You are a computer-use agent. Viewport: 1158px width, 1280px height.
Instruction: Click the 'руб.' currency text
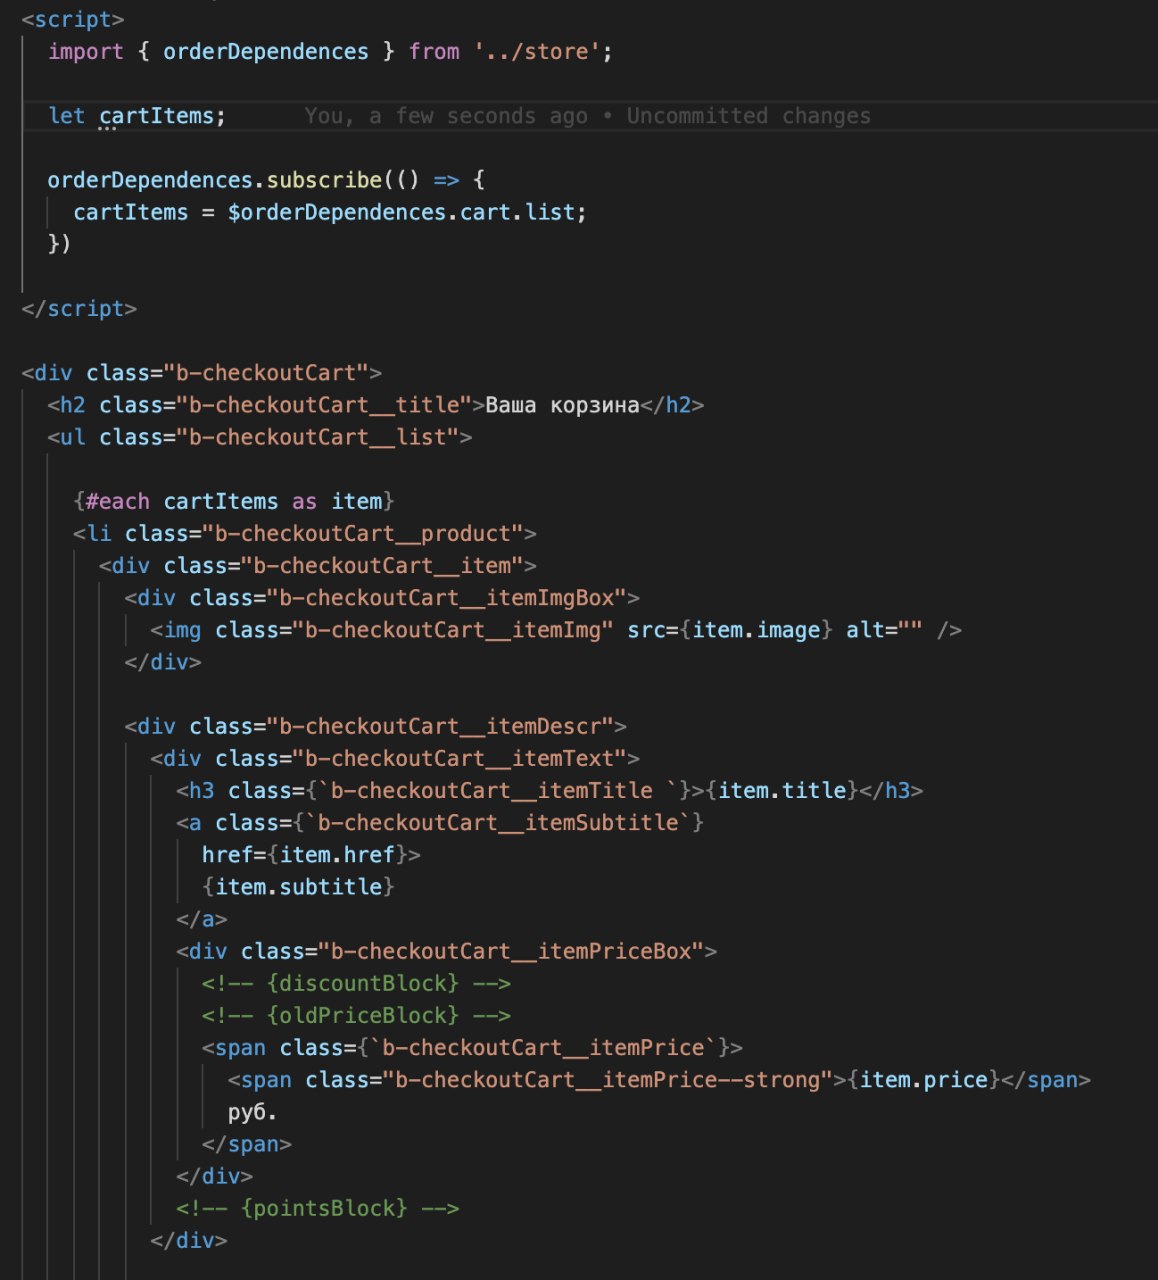point(253,1111)
